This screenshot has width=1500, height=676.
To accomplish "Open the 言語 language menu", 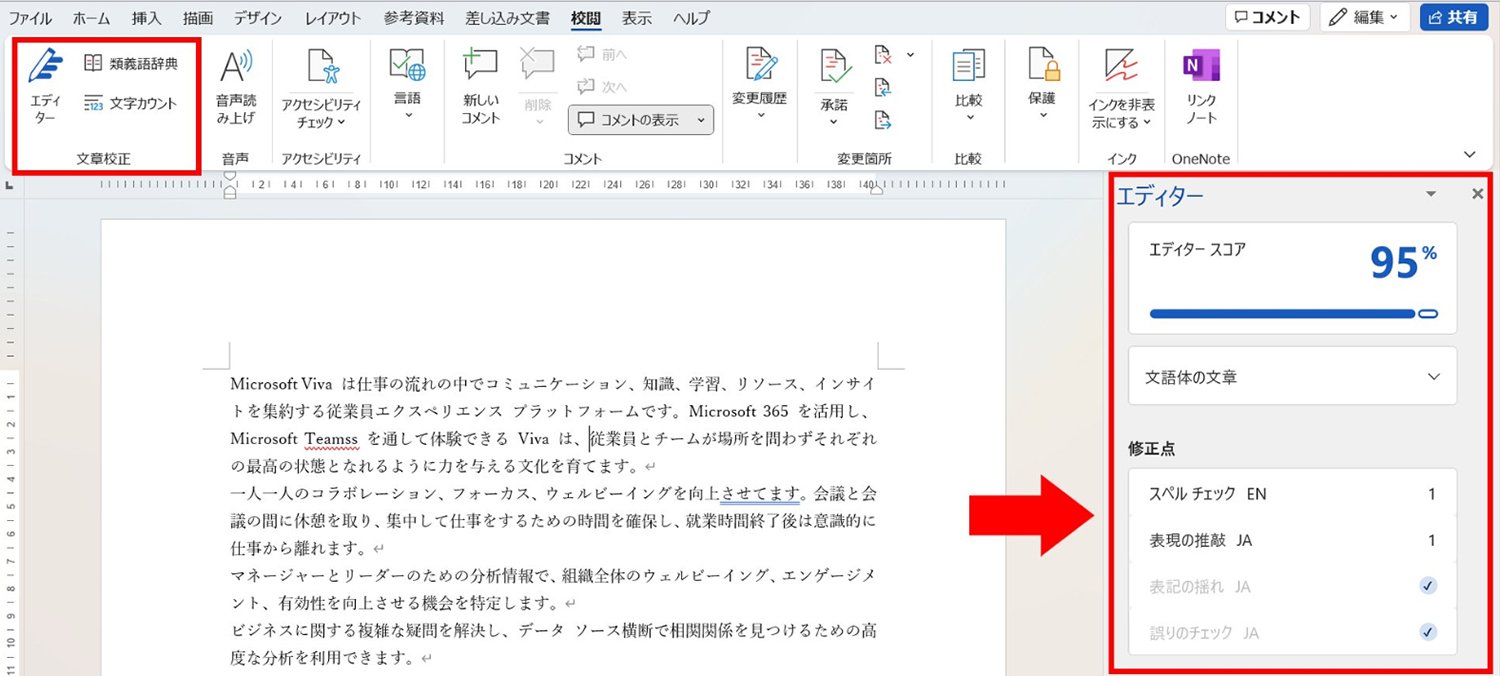I will (x=407, y=85).
